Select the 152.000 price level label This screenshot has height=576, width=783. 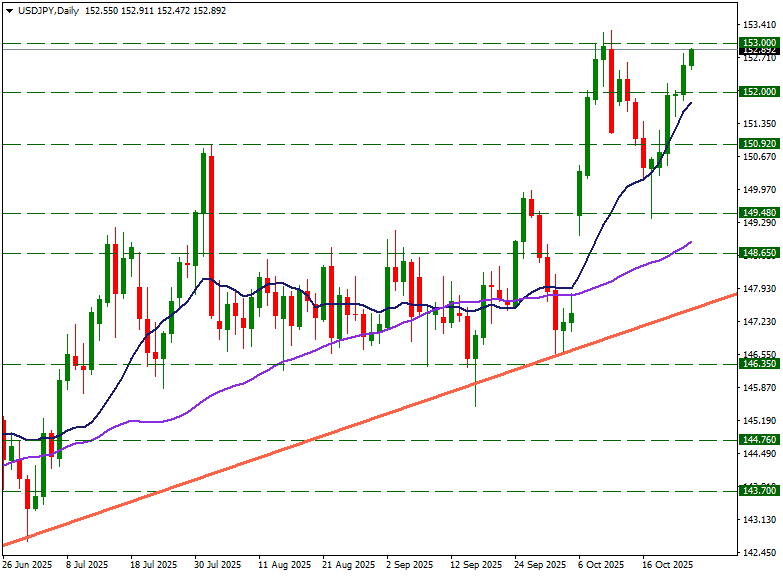[758, 92]
